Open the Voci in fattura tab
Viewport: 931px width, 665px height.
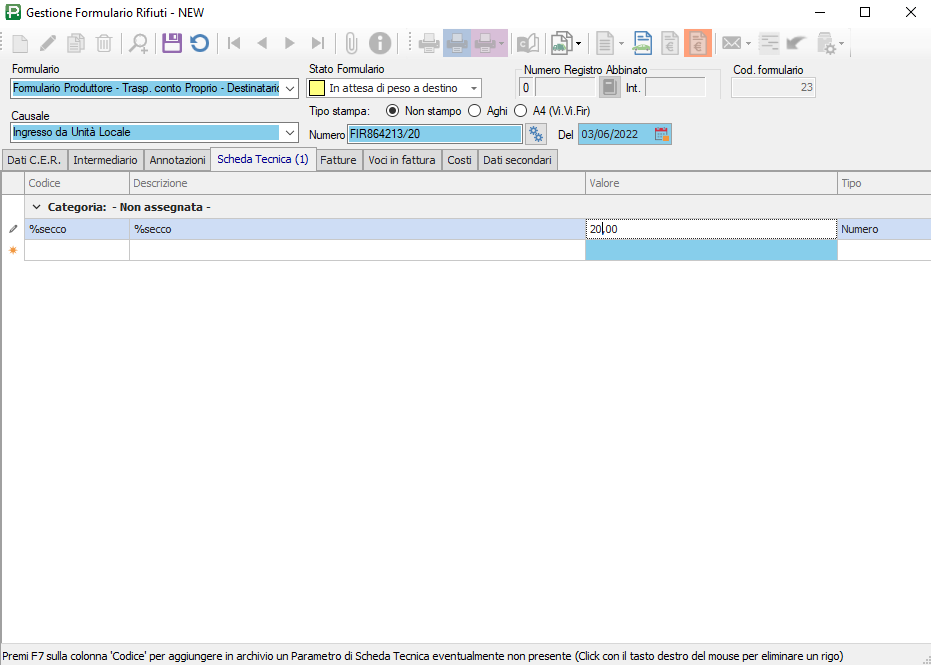tap(402, 160)
